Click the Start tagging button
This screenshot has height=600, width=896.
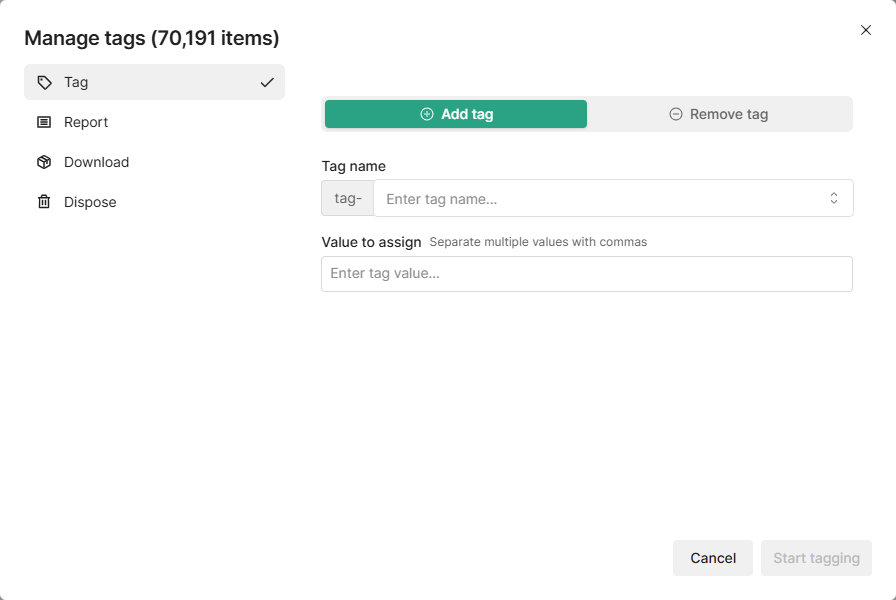coord(816,558)
